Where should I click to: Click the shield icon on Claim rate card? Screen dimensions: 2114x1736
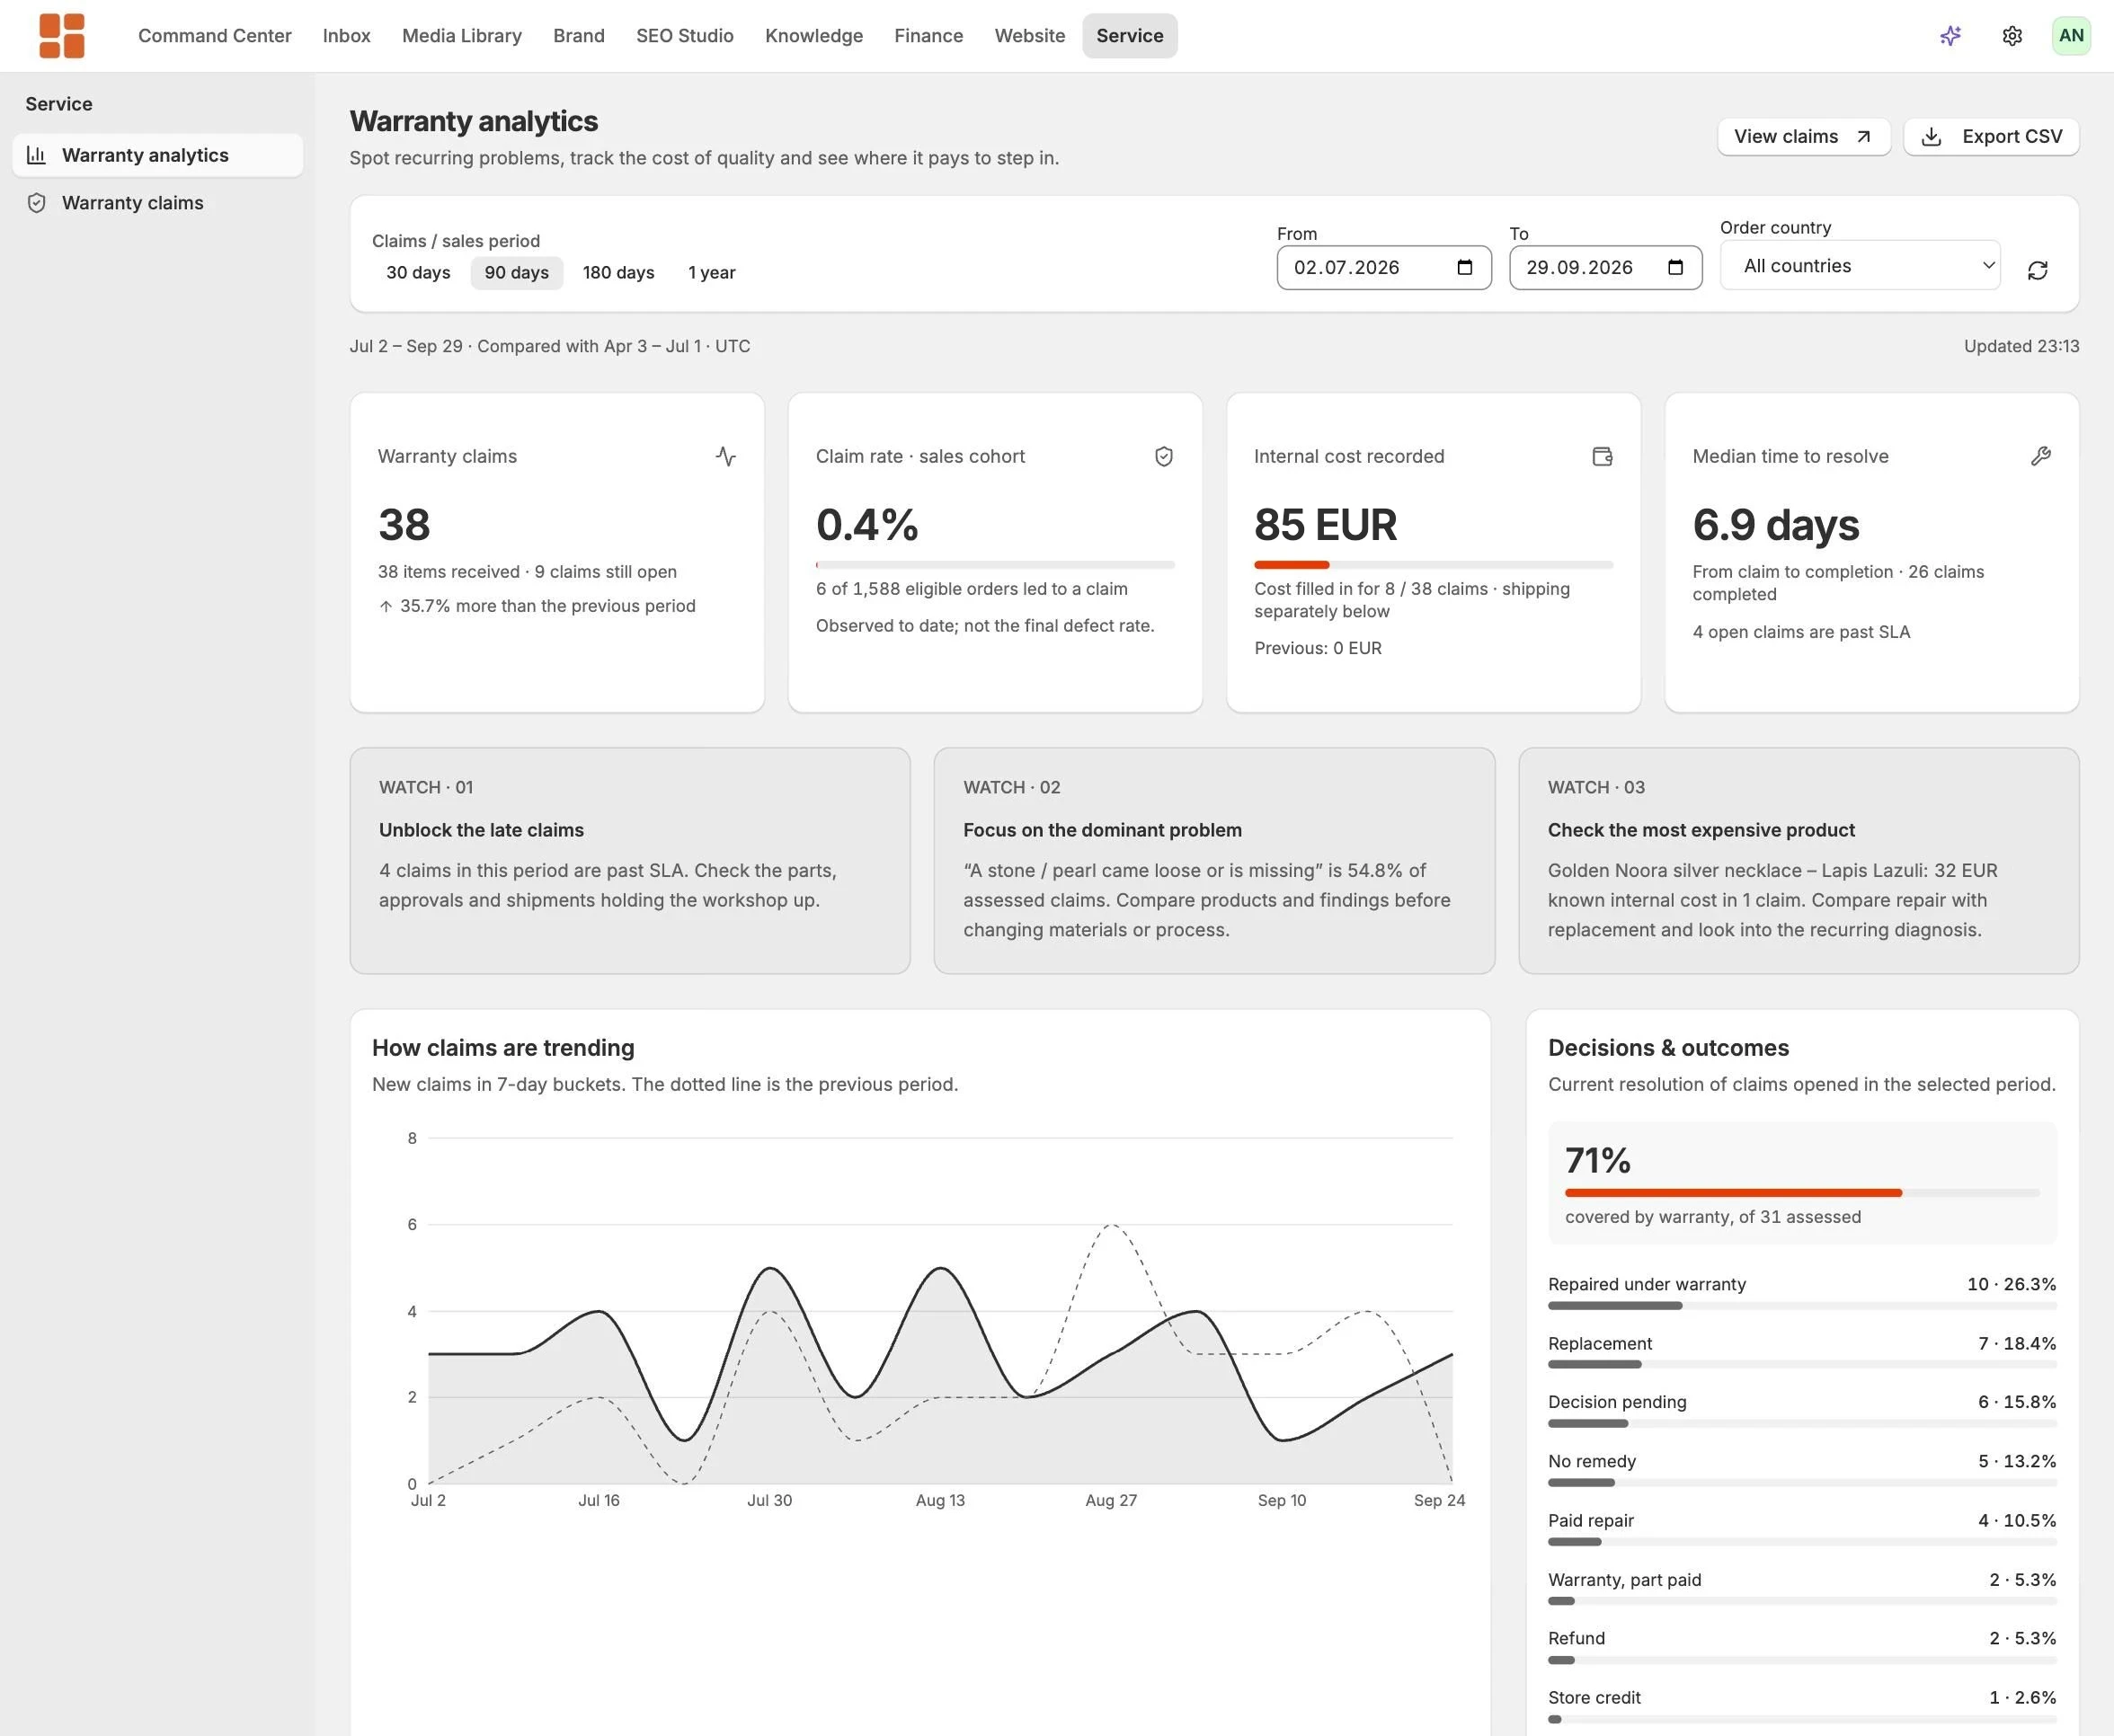tap(1164, 457)
